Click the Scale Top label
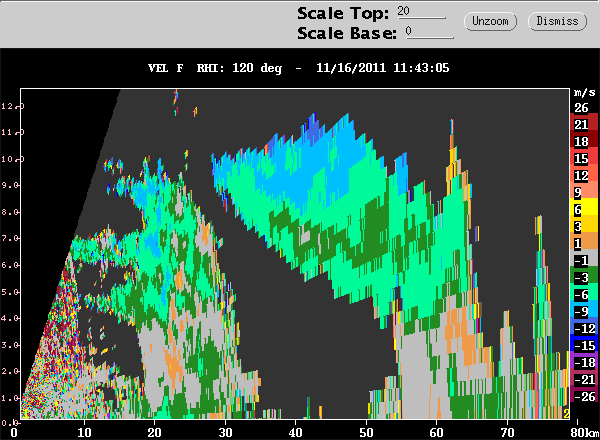 (x=343, y=13)
